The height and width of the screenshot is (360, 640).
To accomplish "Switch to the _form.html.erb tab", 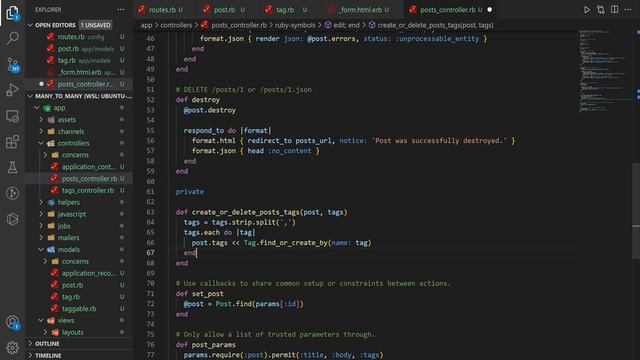I will 359,9.
